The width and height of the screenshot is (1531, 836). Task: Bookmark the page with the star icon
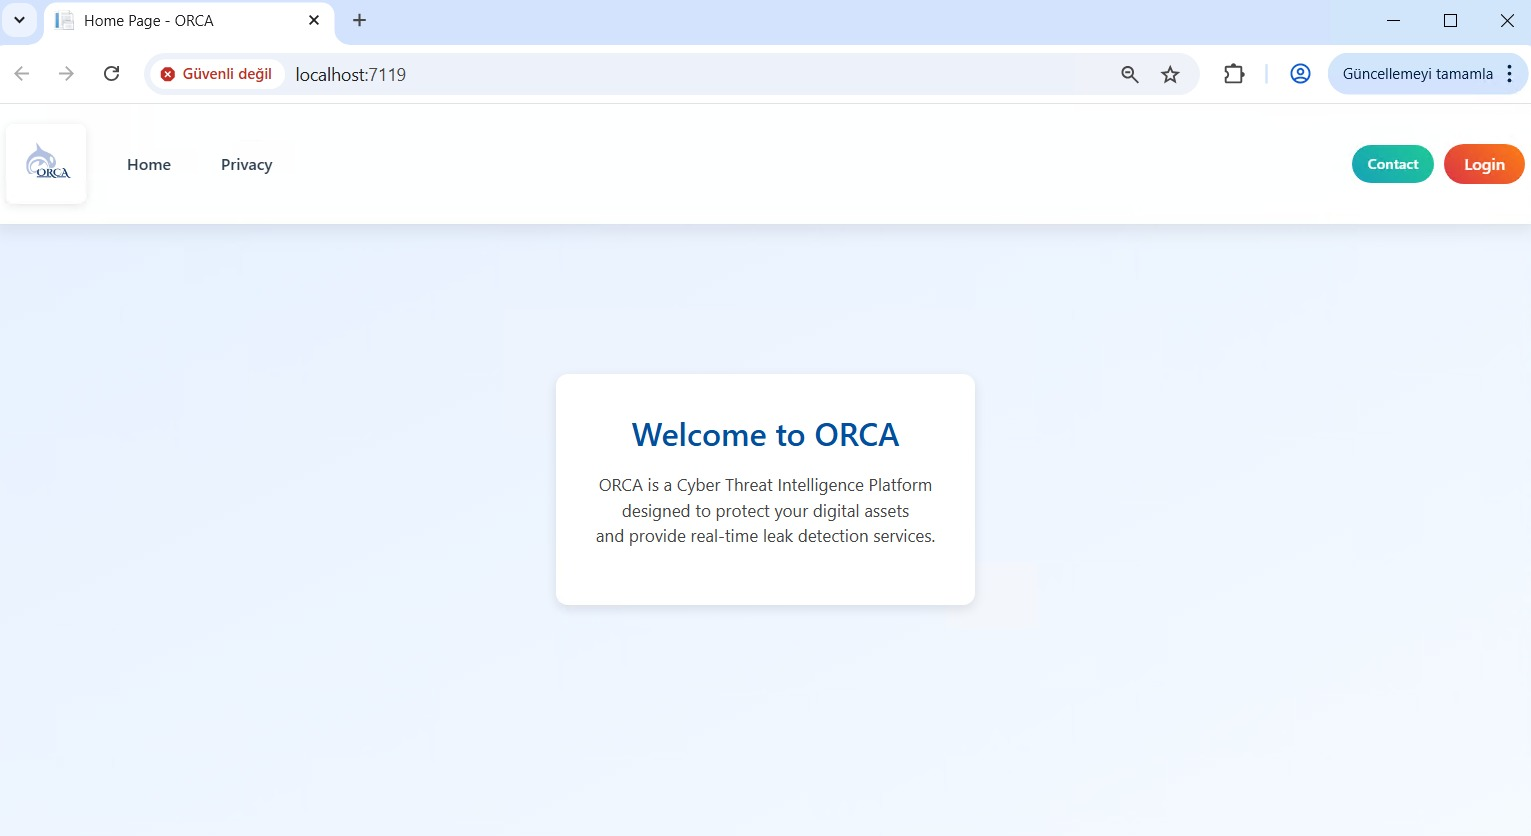tap(1169, 74)
